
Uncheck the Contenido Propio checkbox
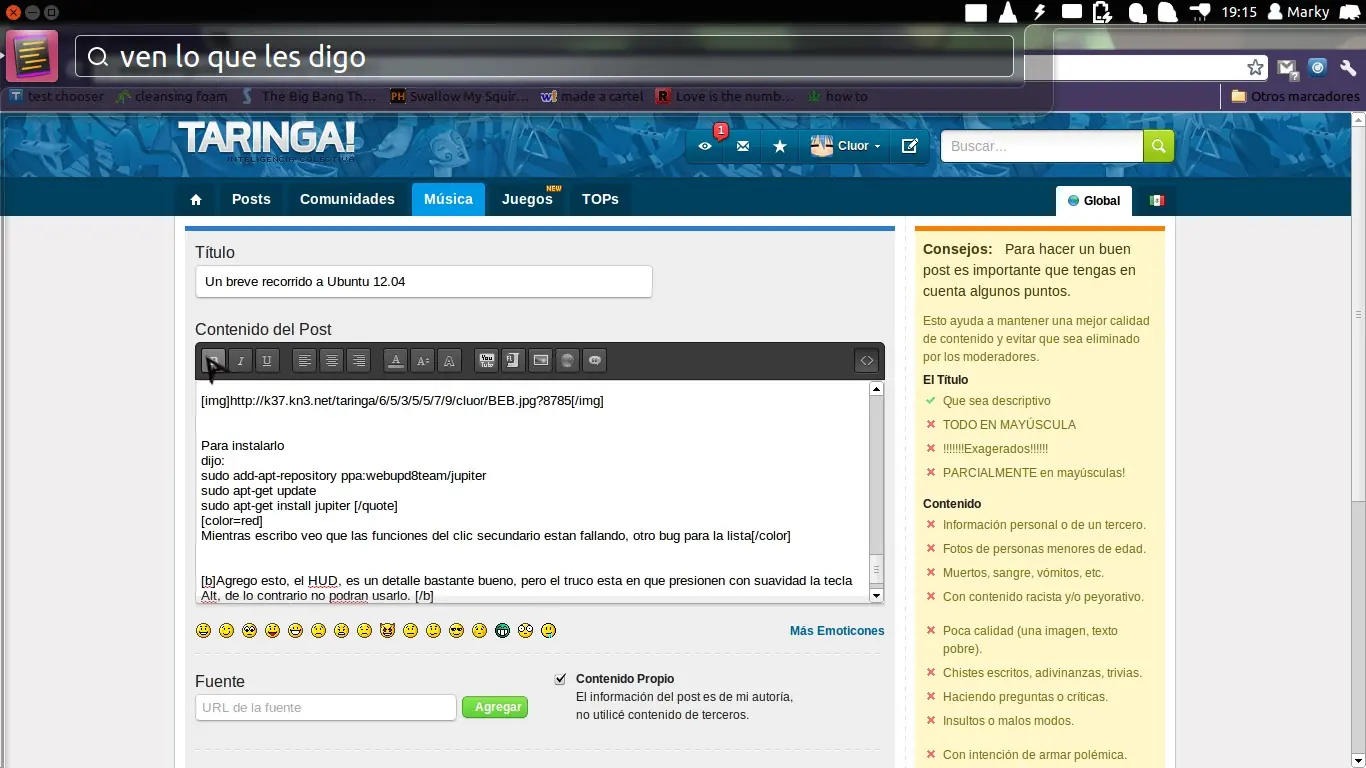560,678
